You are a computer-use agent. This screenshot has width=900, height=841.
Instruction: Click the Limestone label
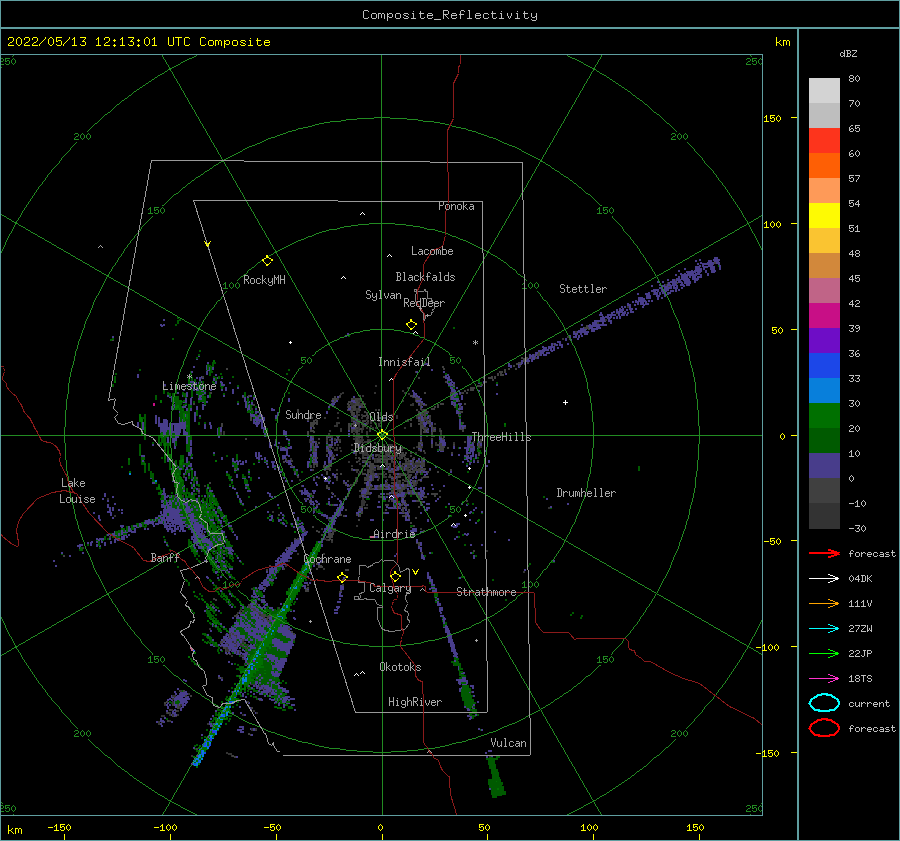click(x=189, y=386)
